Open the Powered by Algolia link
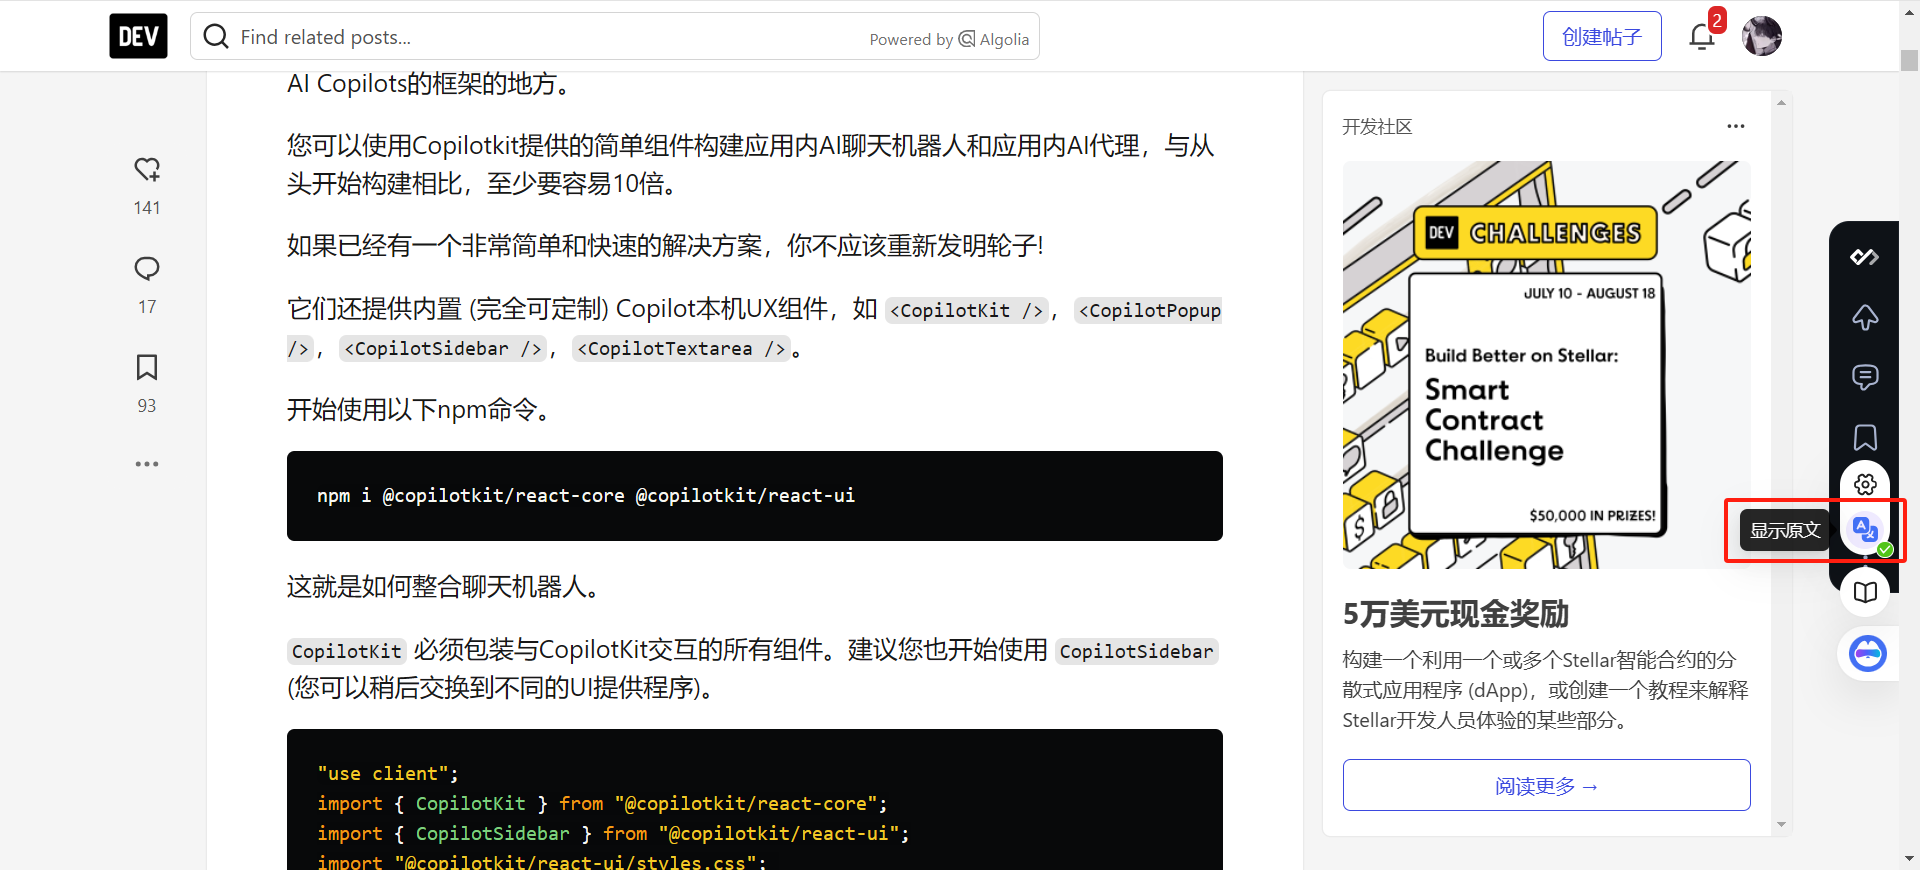This screenshot has width=1920, height=870. coord(949,39)
